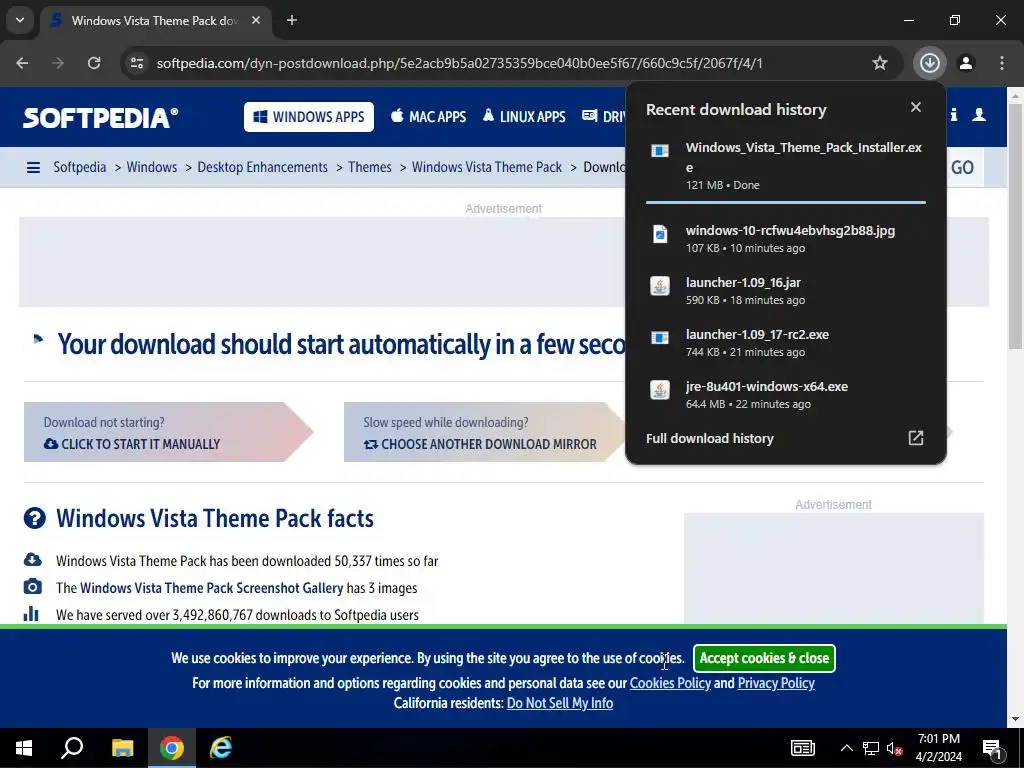
Task: Reload the Softpedia page
Action: click(x=94, y=63)
